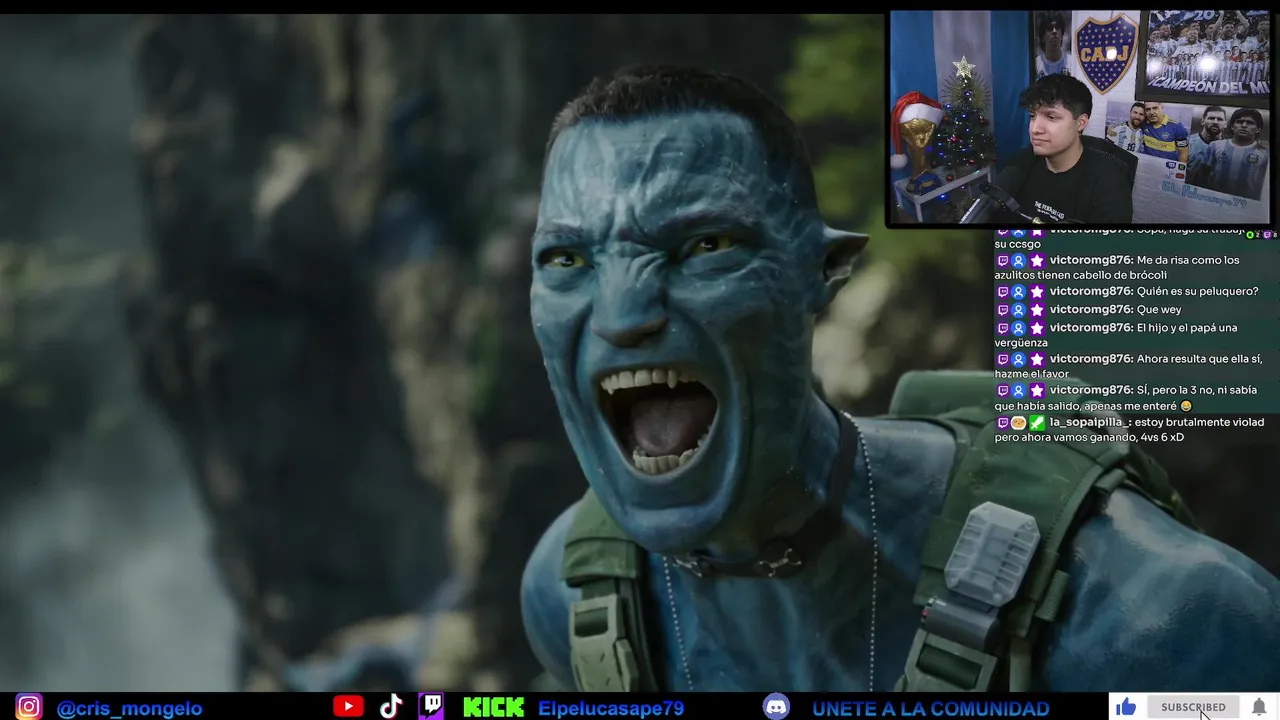Select the streamer webcam overlay
The image size is (1280, 720).
[x=1080, y=117]
